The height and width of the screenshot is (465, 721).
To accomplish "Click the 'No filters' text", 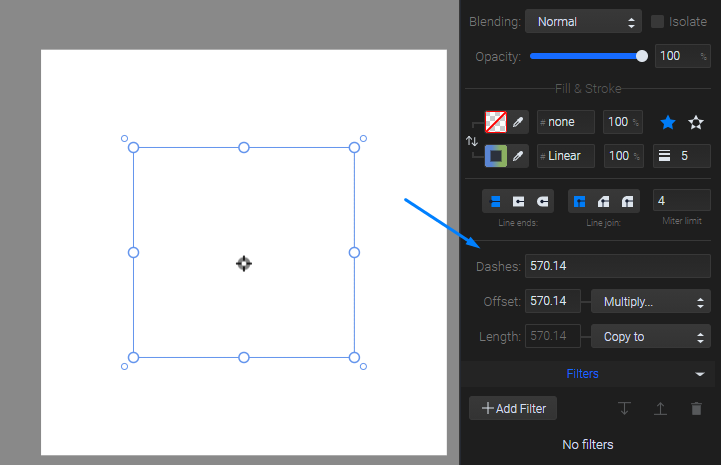I will click(588, 445).
